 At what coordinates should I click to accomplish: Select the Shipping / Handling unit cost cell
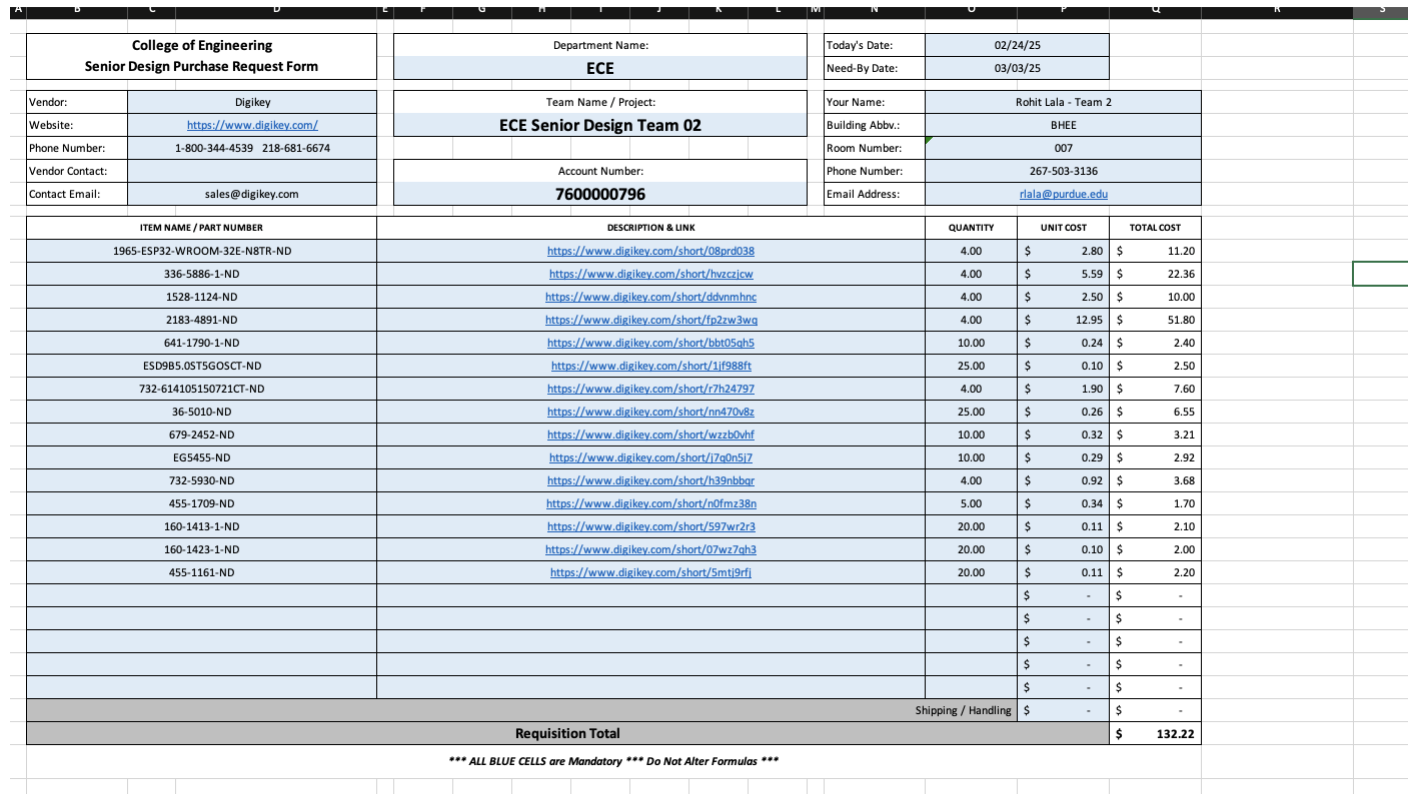click(x=1063, y=710)
